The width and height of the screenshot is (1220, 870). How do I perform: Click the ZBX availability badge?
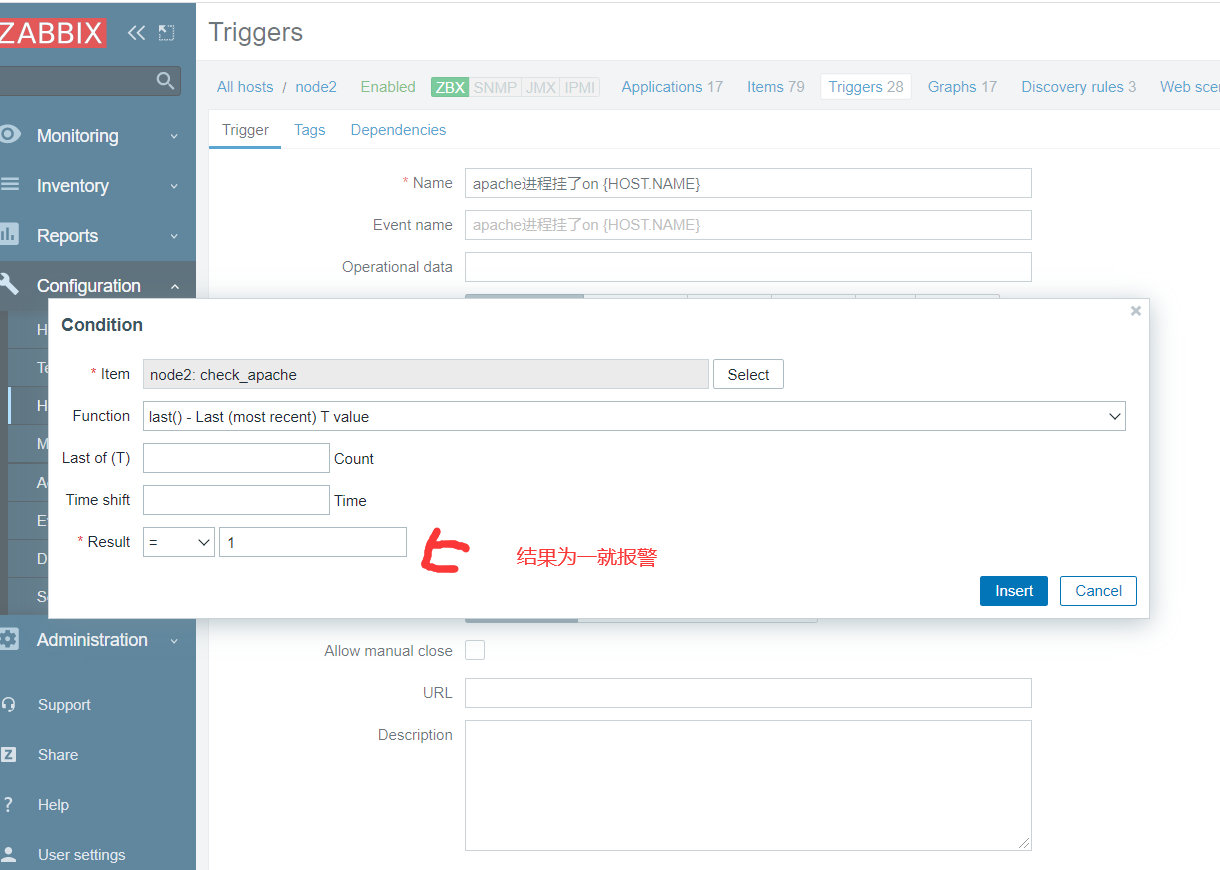tap(450, 87)
